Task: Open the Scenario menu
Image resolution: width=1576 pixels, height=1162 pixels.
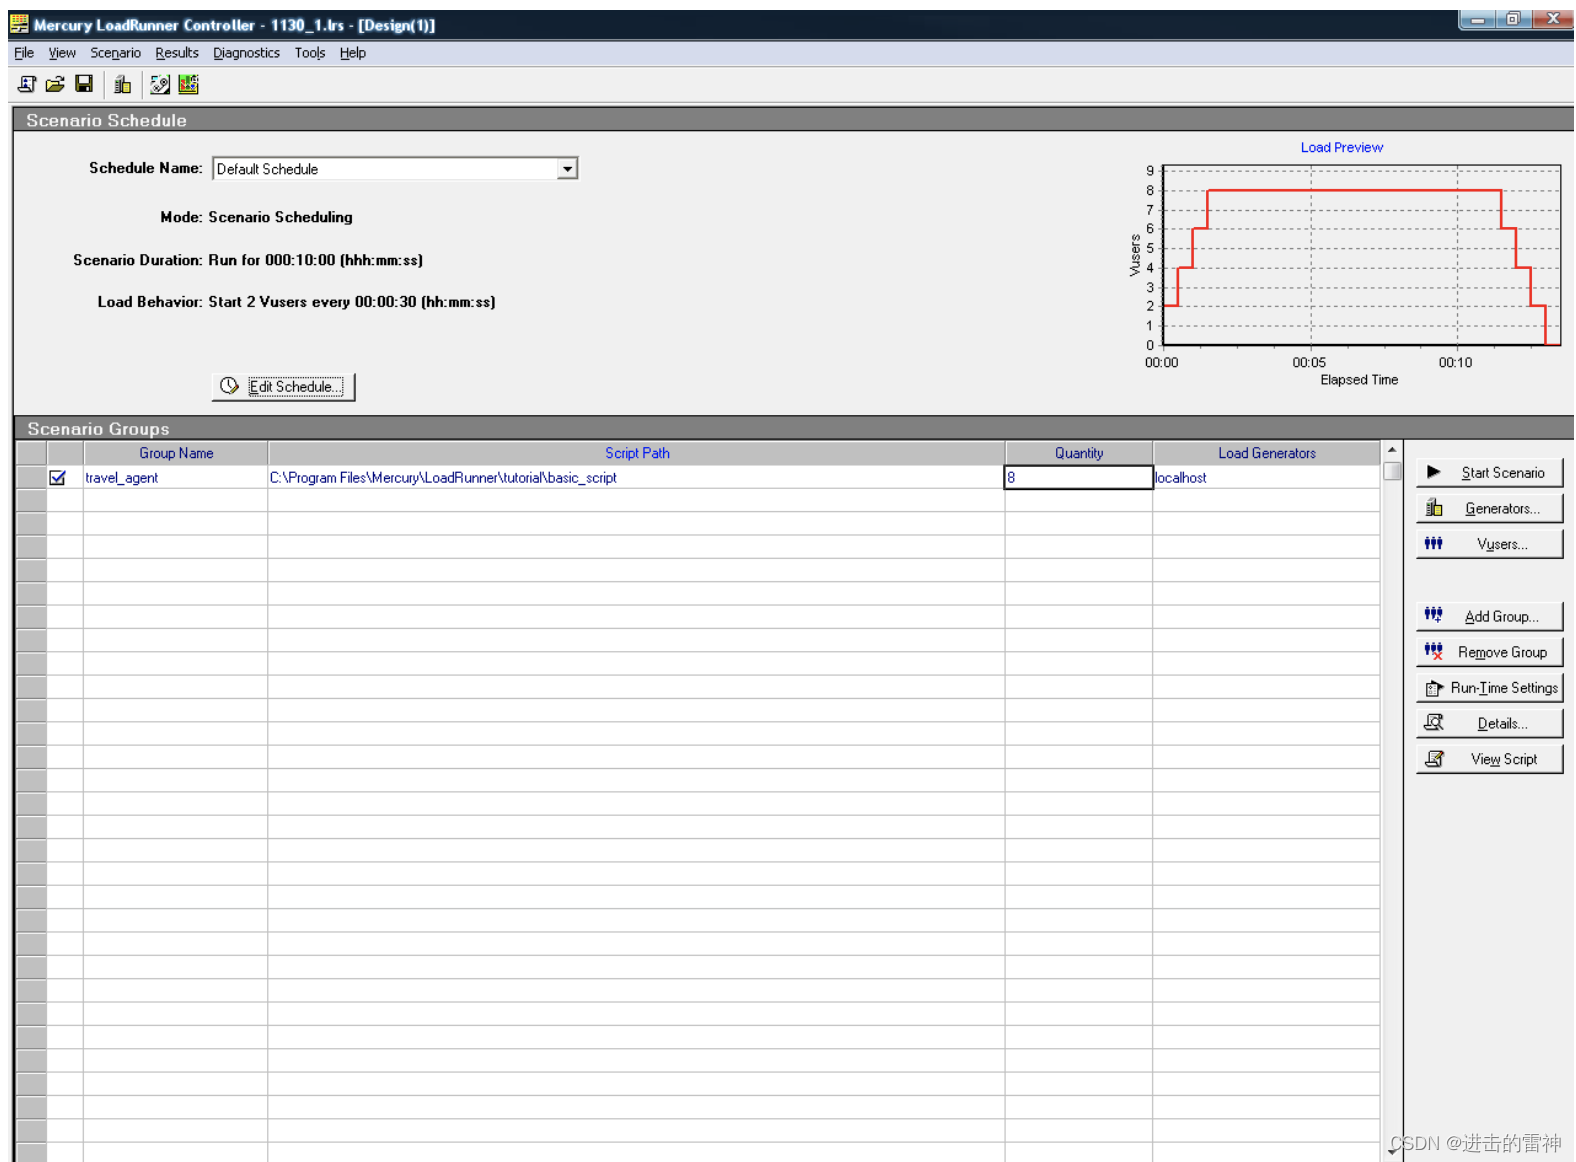Action: pos(115,53)
